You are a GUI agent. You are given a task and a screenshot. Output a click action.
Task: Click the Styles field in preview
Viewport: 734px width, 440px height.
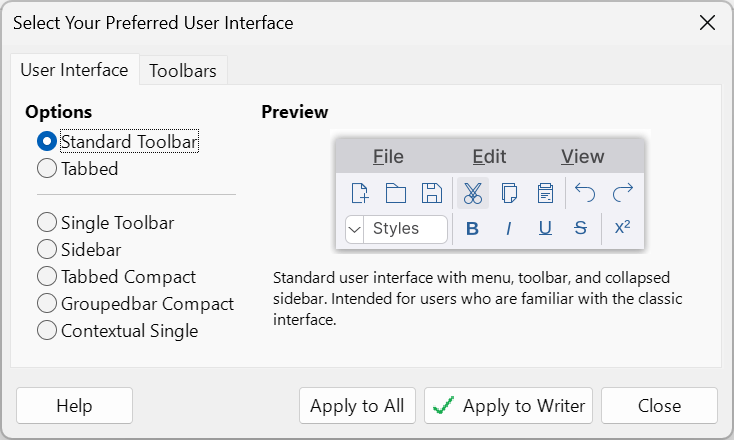pyautogui.click(x=405, y=229)
